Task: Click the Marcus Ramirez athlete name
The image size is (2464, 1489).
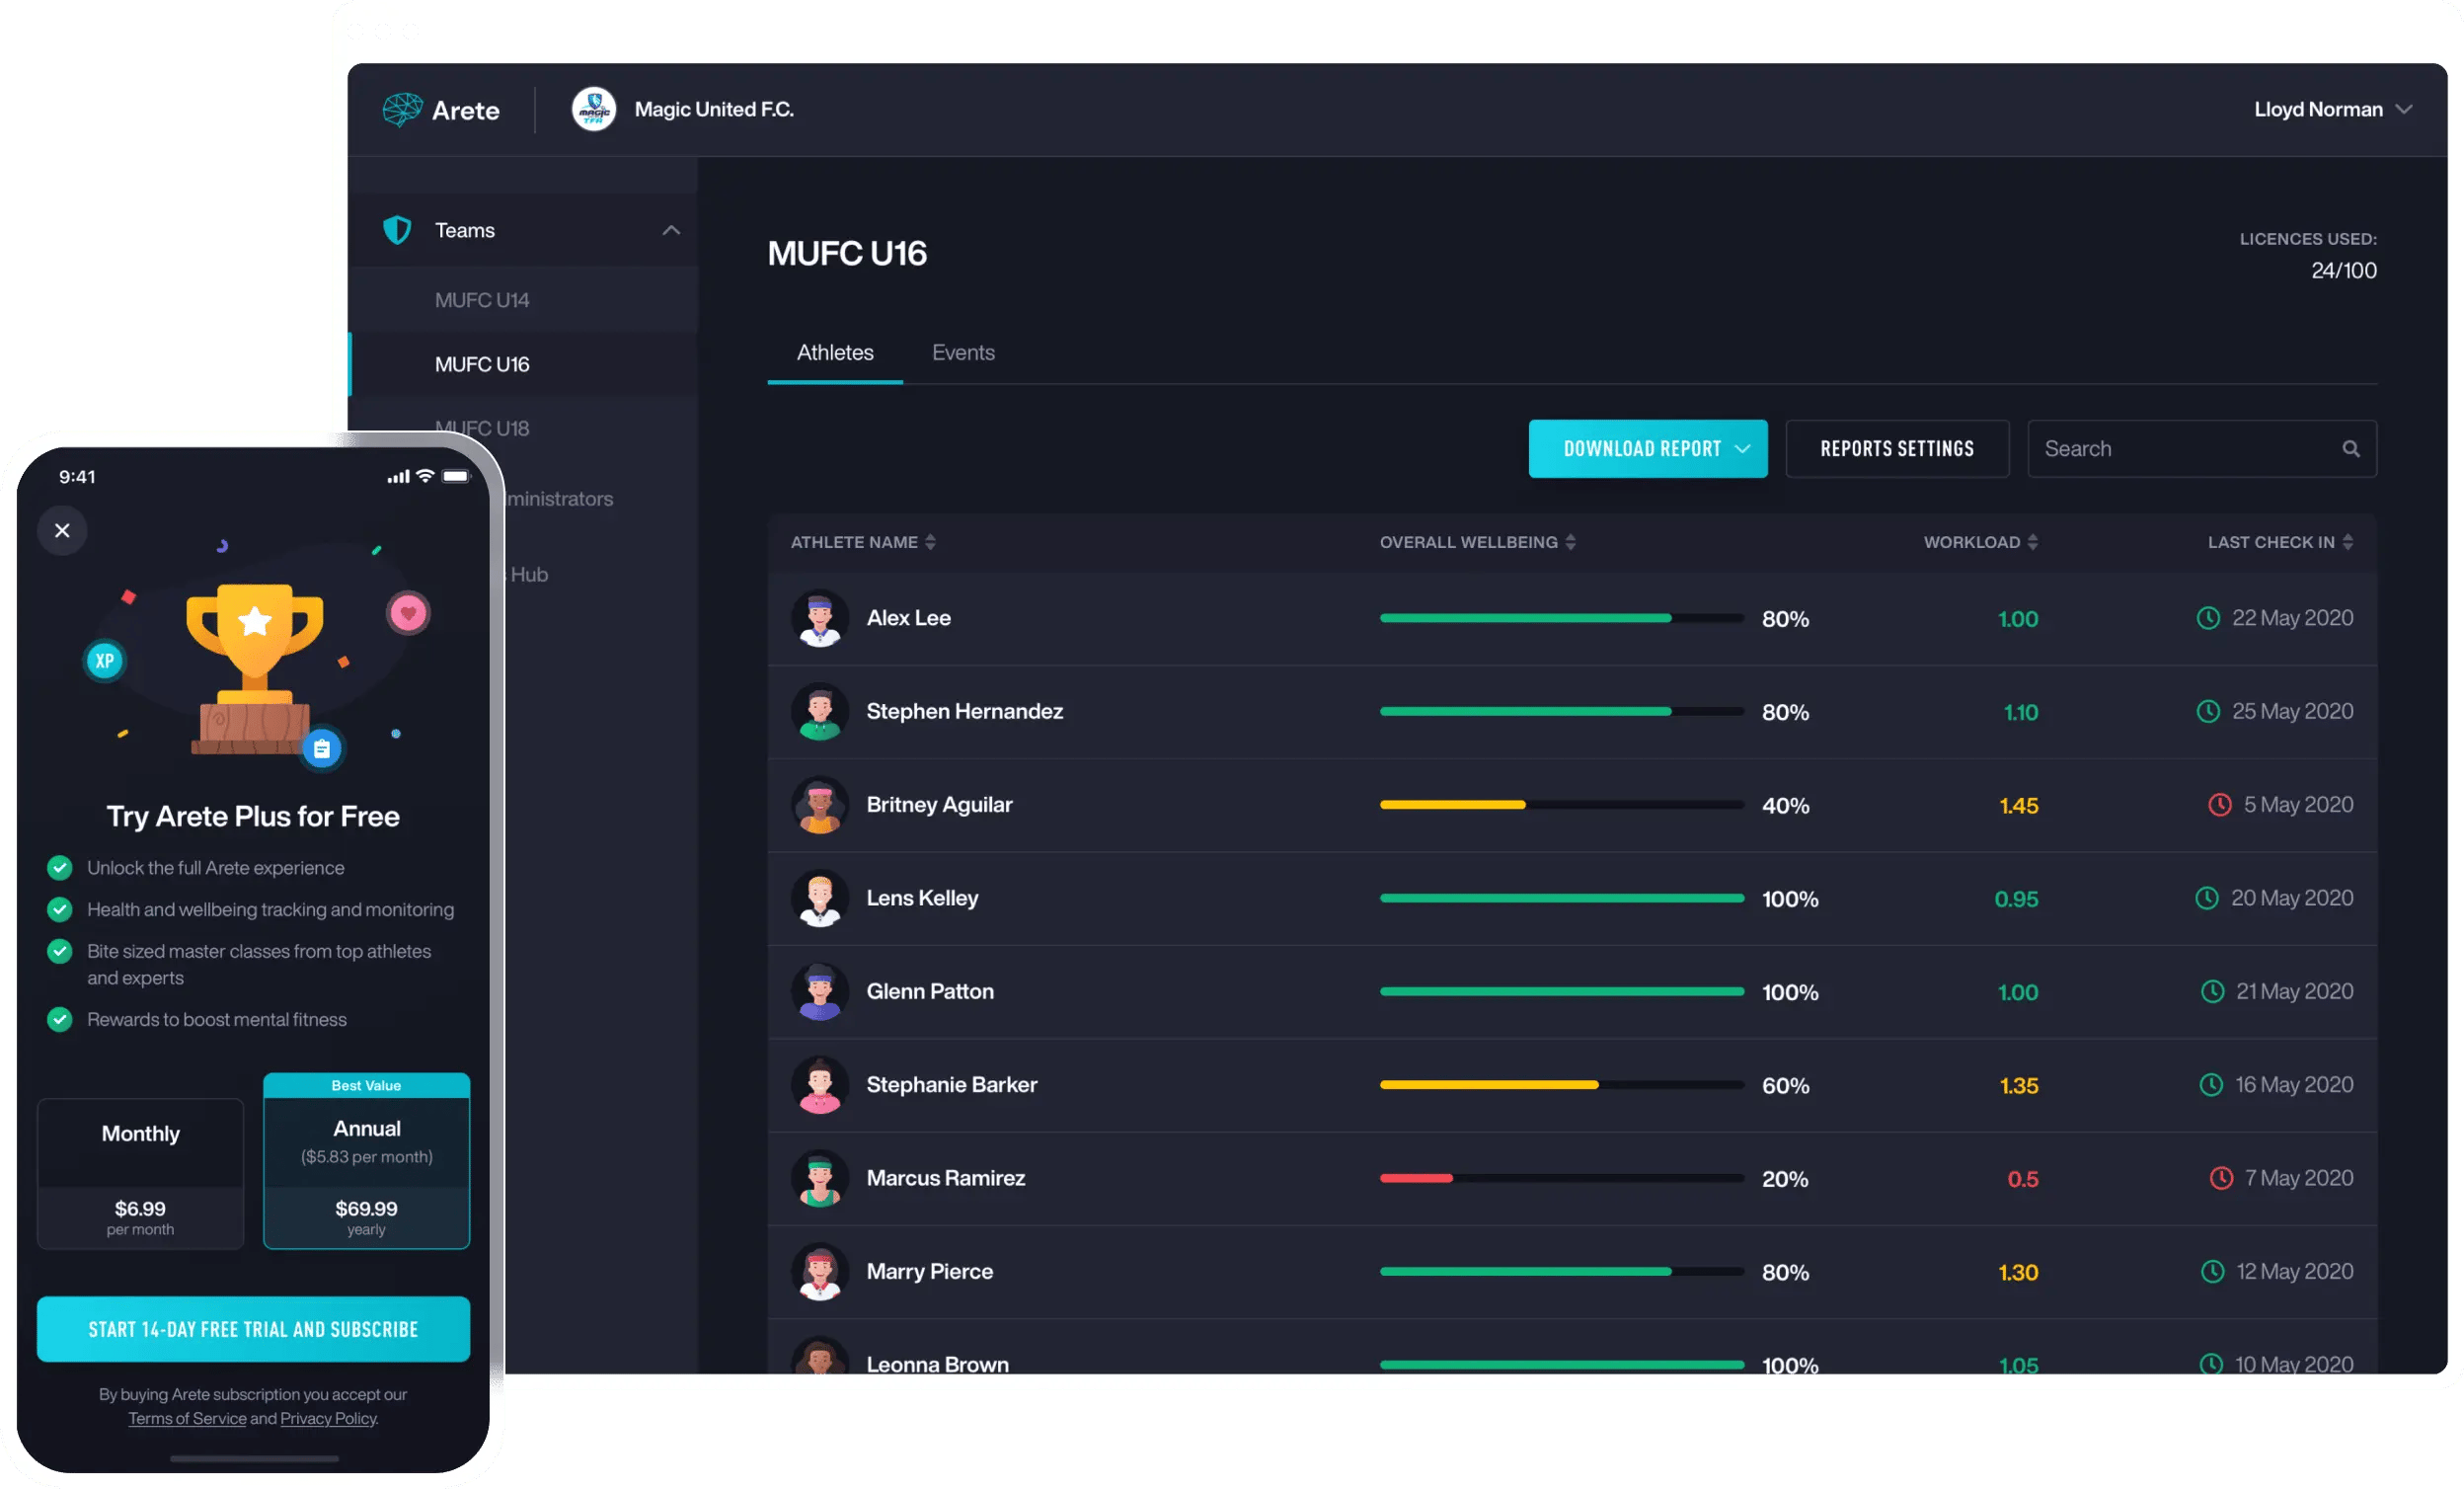Action: (x=945, y=1178)
